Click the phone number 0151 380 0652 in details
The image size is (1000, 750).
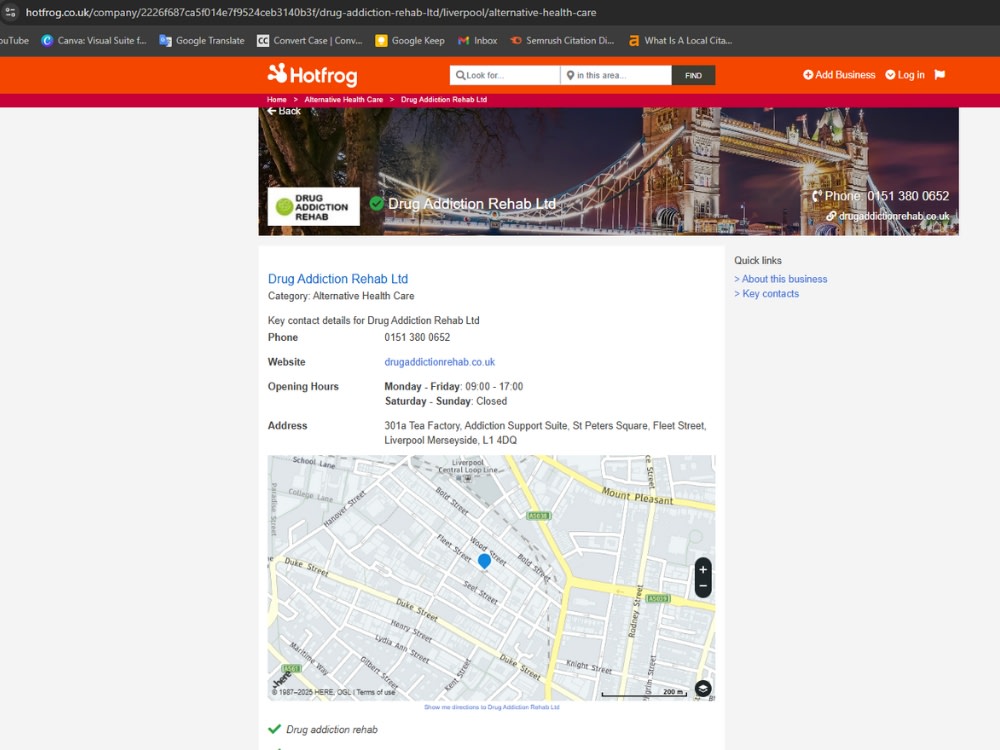417,337
